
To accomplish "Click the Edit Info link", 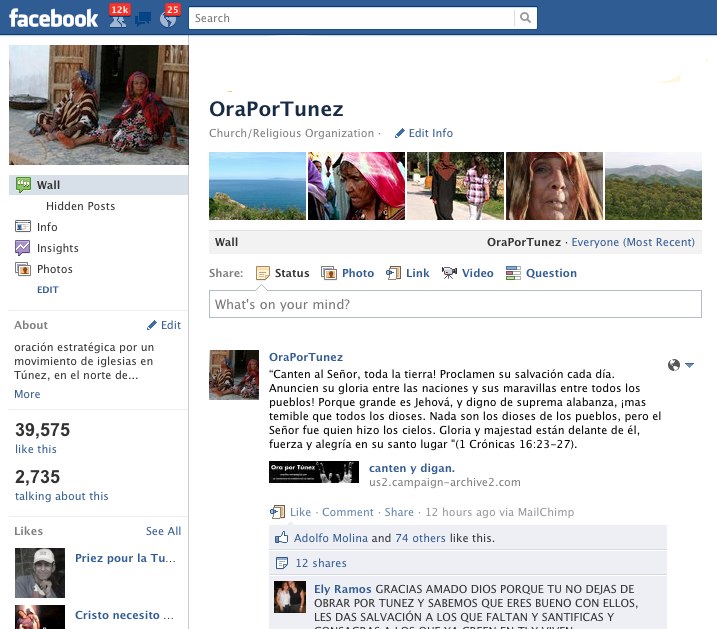I will 431,133.
